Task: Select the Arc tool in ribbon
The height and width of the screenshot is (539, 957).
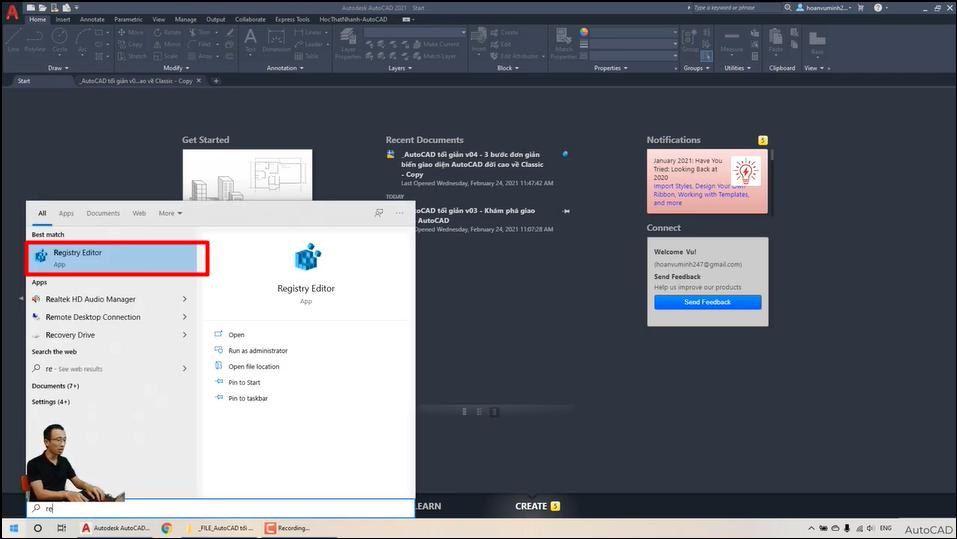Action: click(x=82, y=40)
